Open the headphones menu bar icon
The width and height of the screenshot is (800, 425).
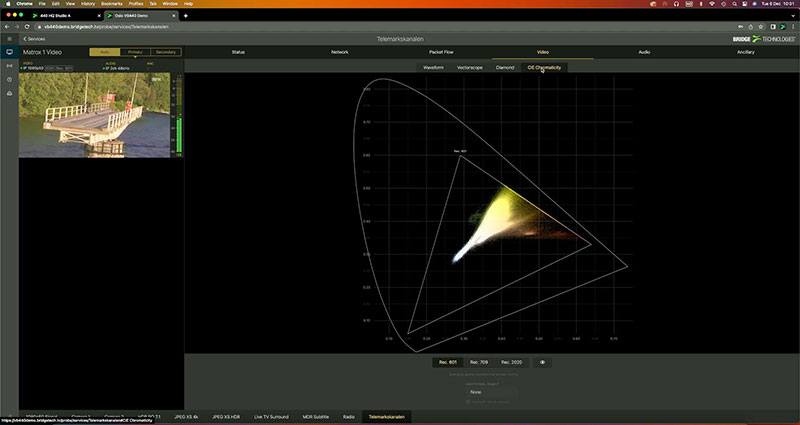(677, 4)
